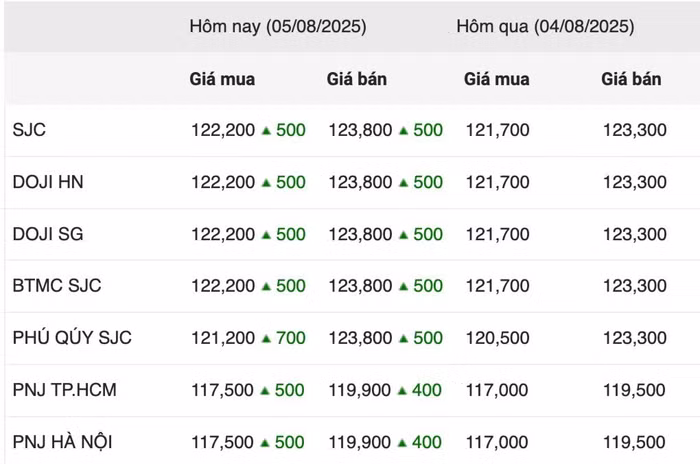Click the up arrow beside BTMC SJC buy change
The height and width of the screenshot is (464, 700).
pyautogui.click(x=267, y=286)
